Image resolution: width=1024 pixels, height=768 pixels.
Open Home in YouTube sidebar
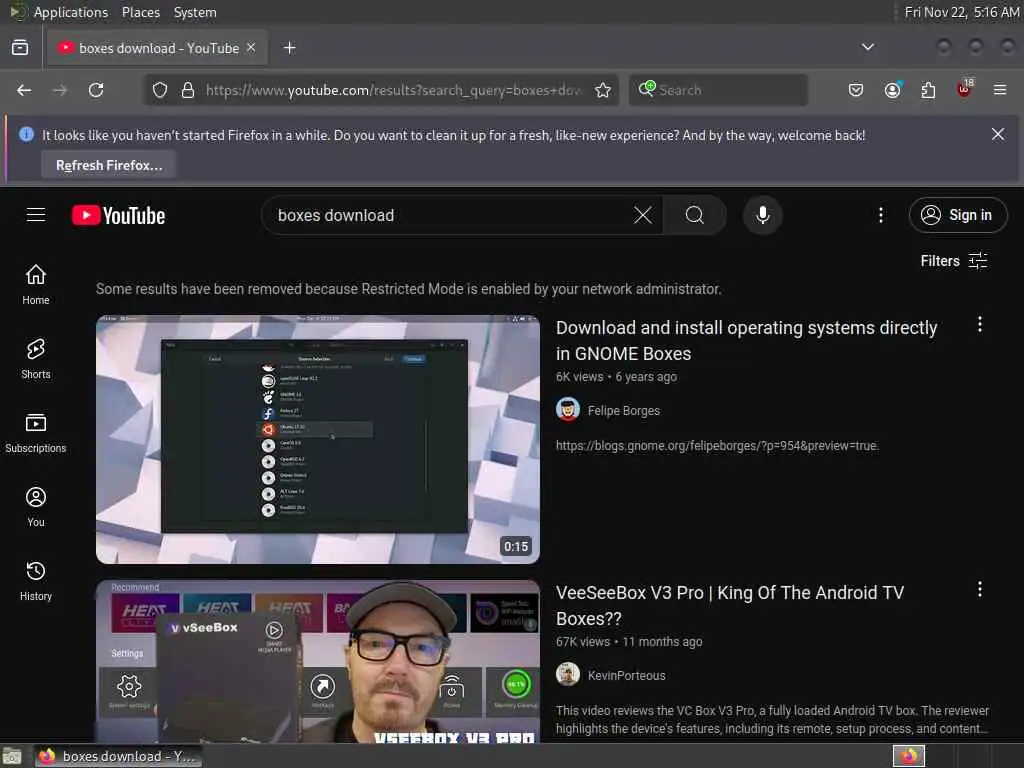coord(36,285)
